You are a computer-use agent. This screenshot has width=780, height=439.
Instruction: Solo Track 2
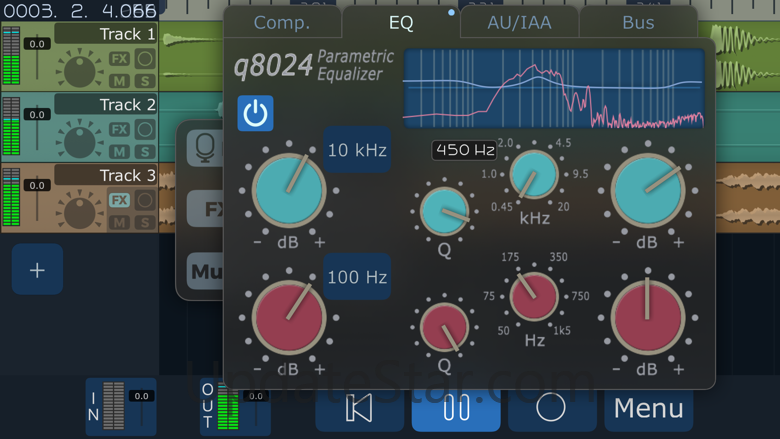[x=145, y=151]
